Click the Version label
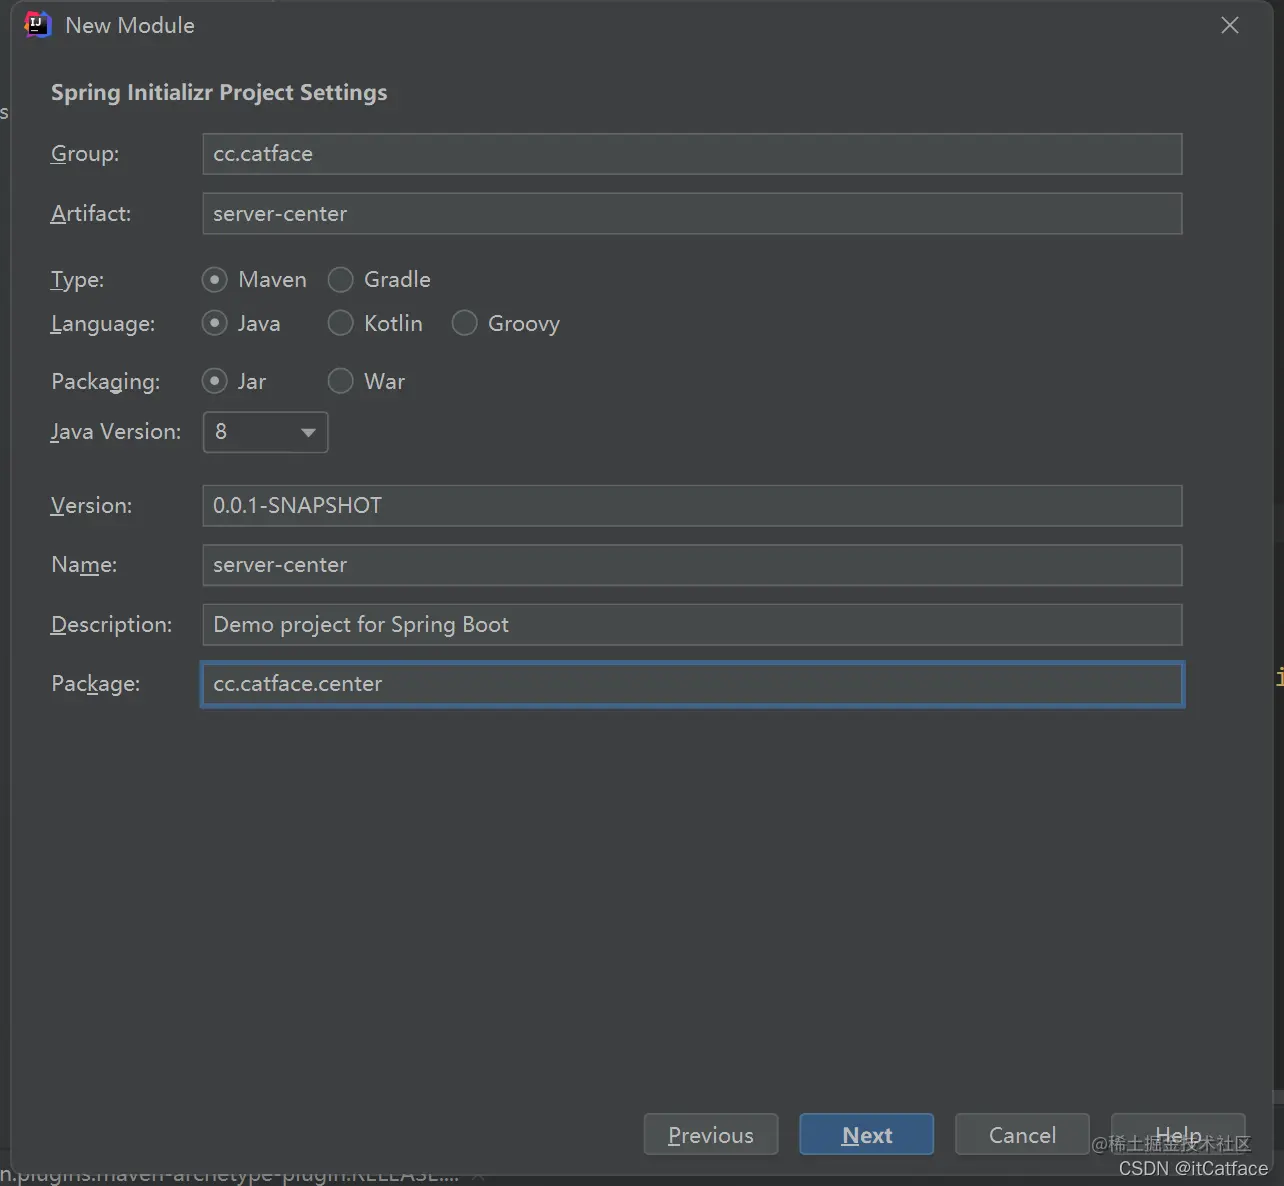The height and width of the screenshot is (1186, 1284). tap(92, 506)
